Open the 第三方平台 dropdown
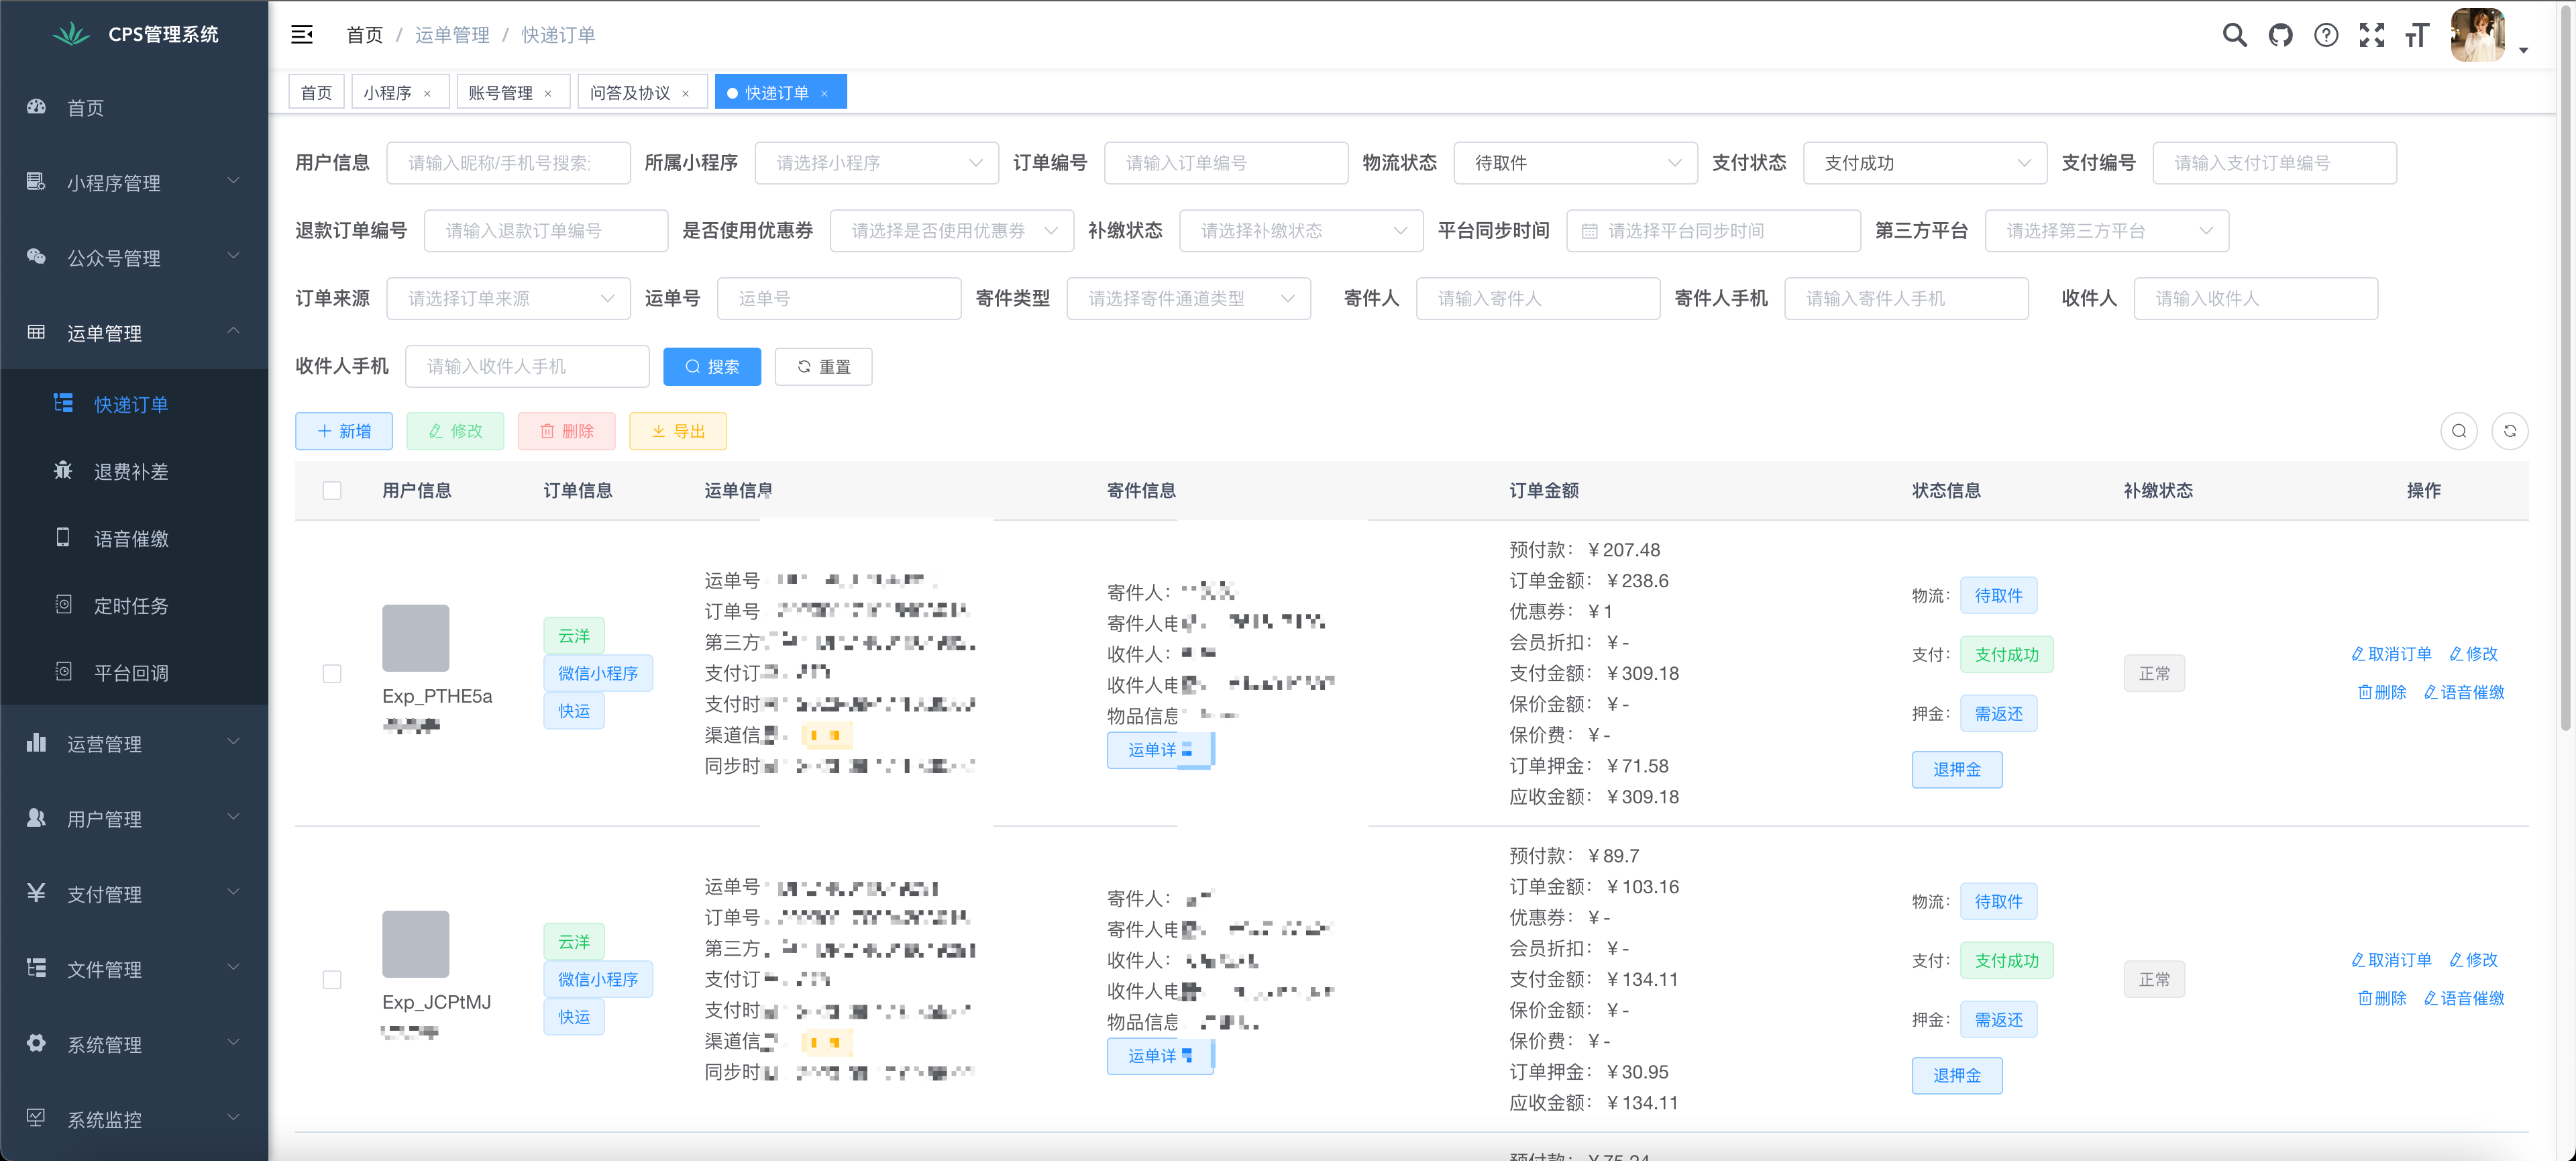Image resolution: width=2576 pixels, height=1161 pixels. pyautogui.click(x=2107, y=231)
